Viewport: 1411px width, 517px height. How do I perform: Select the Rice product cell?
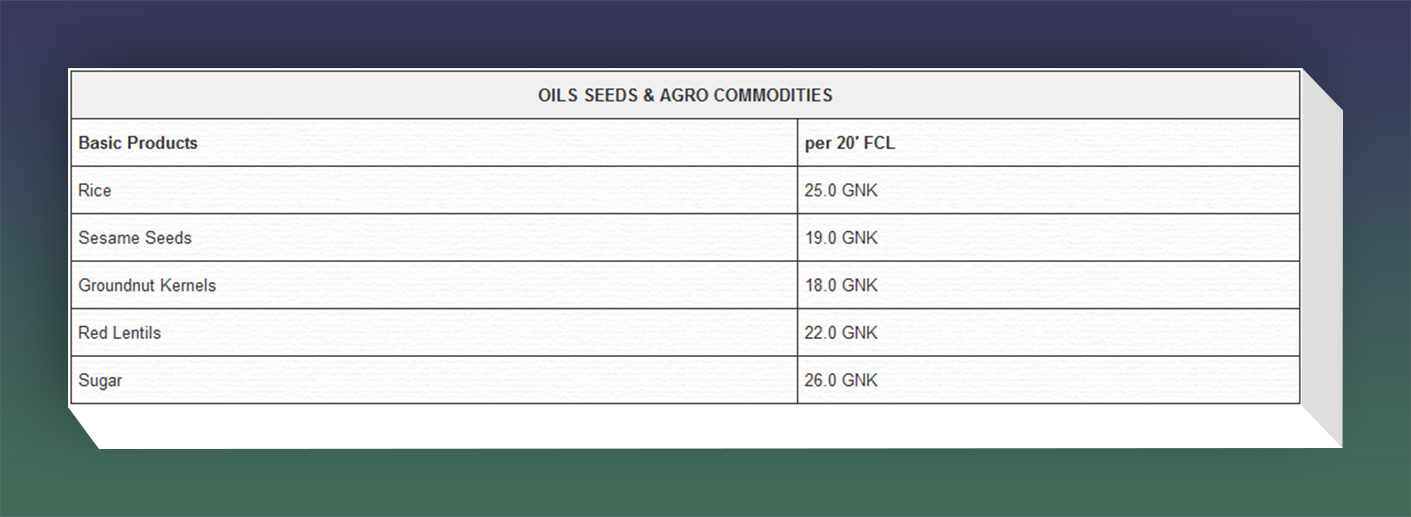coord(95,190)
